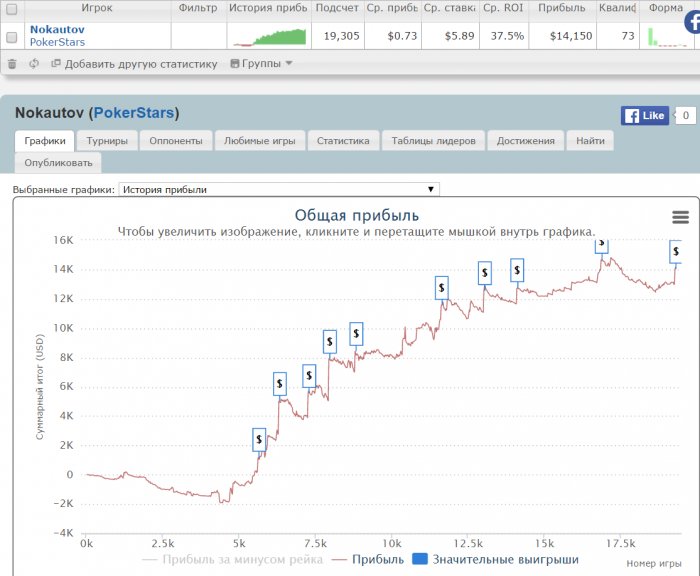Click the round Facebook icon at top right
This screenshot has width=700, height=576.
692,21
